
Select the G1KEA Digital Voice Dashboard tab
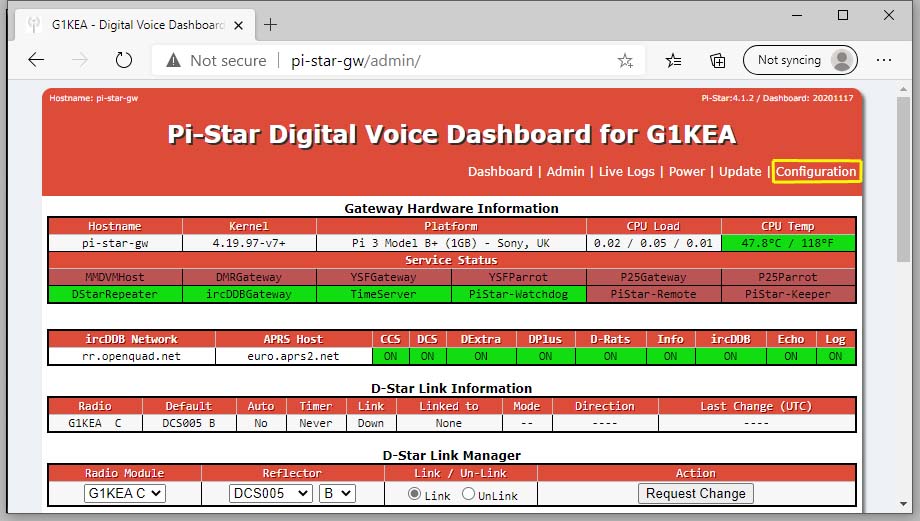(x=136, y=25)
